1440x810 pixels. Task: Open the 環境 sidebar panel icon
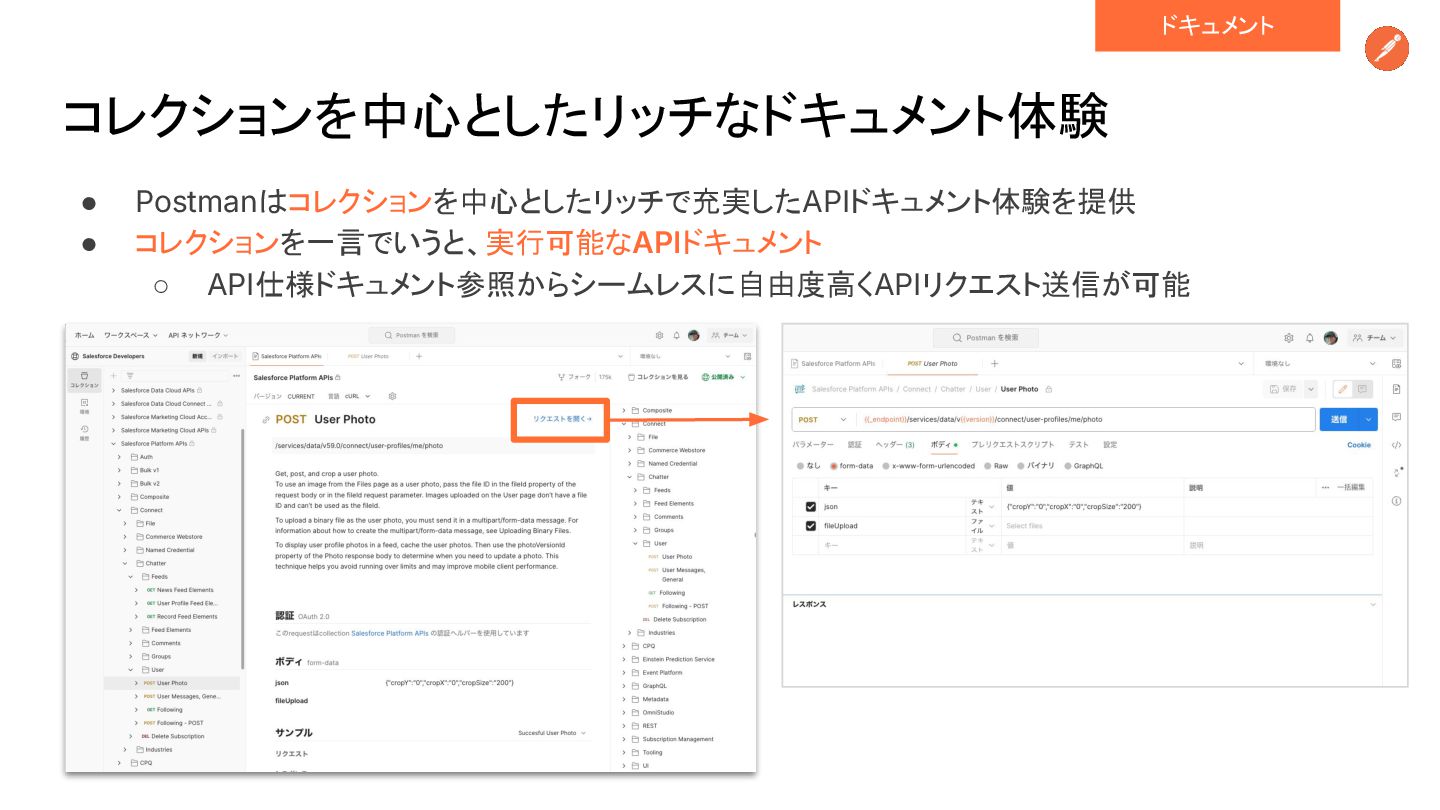(x=84, y=405)
